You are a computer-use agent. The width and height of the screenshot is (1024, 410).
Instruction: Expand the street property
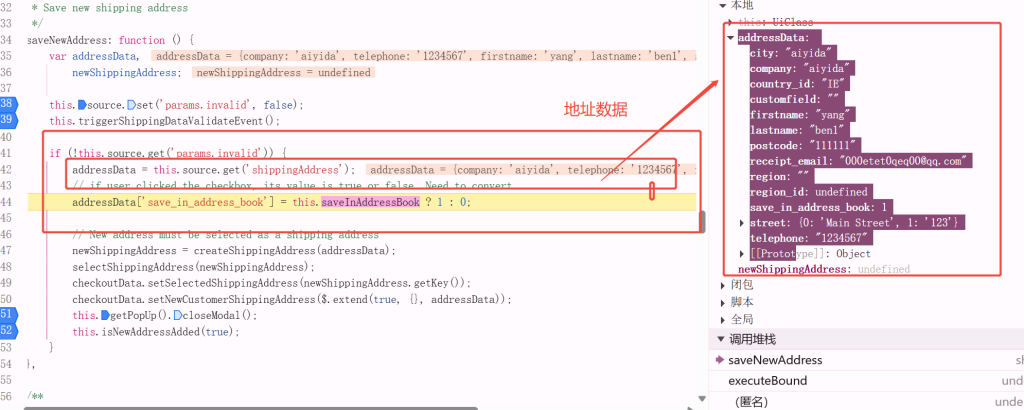743,223
